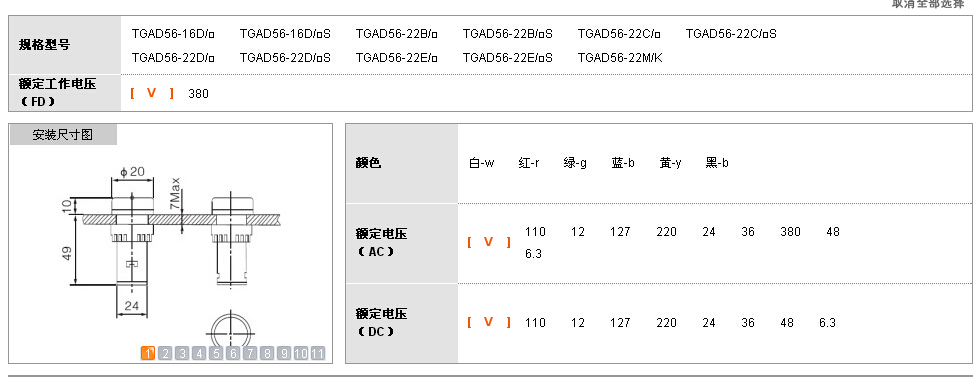The width and height of the screenshot is (979, 383).
Task: Jump to image page 11
Action: click(x=318, y=354)
